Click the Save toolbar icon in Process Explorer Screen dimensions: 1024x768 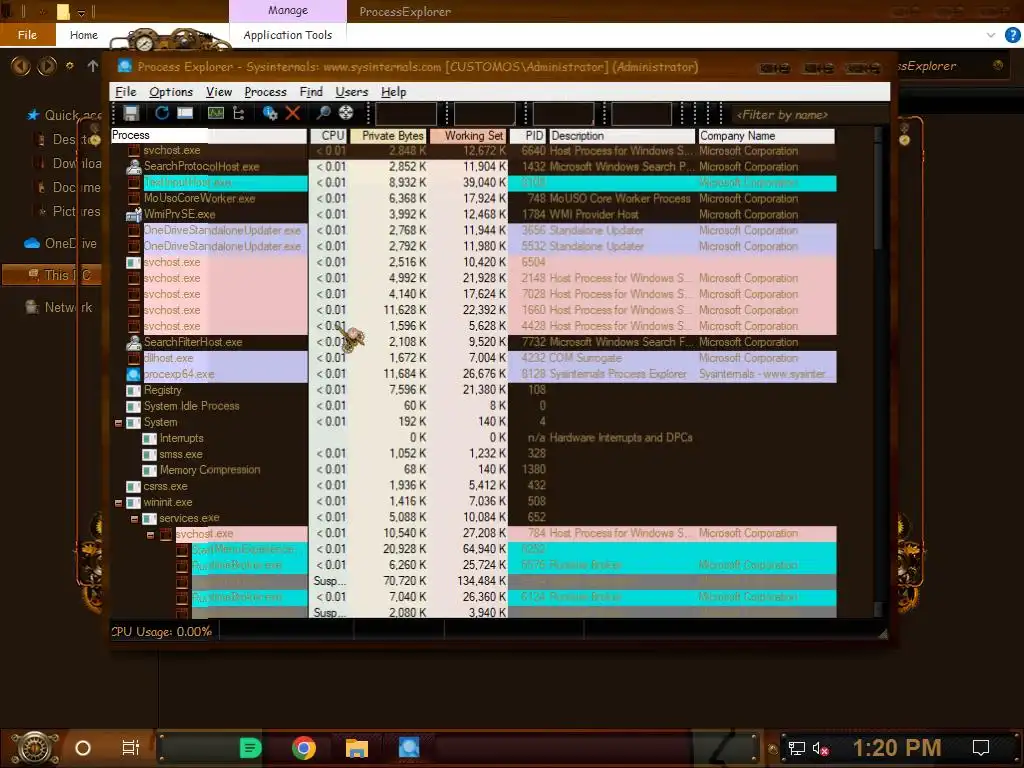tap(131, 114)
